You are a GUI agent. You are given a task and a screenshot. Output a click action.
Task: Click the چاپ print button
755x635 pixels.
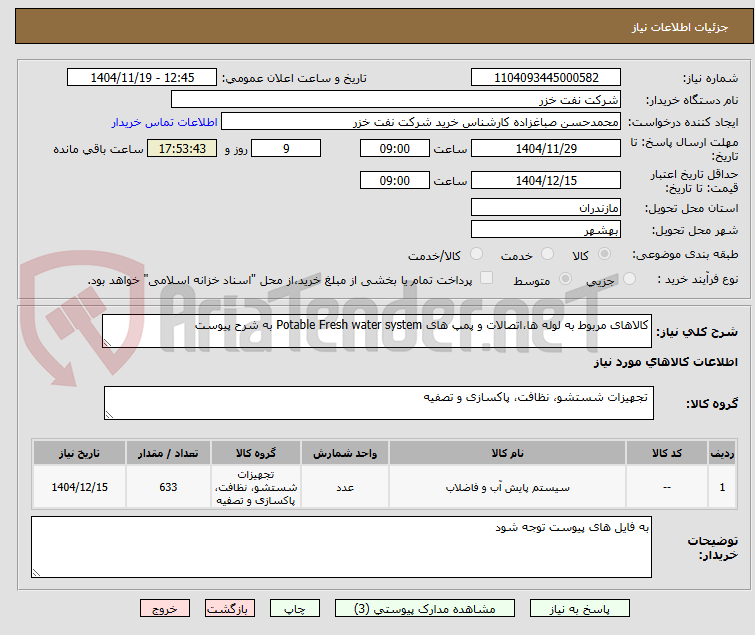(x=295, y=609)
